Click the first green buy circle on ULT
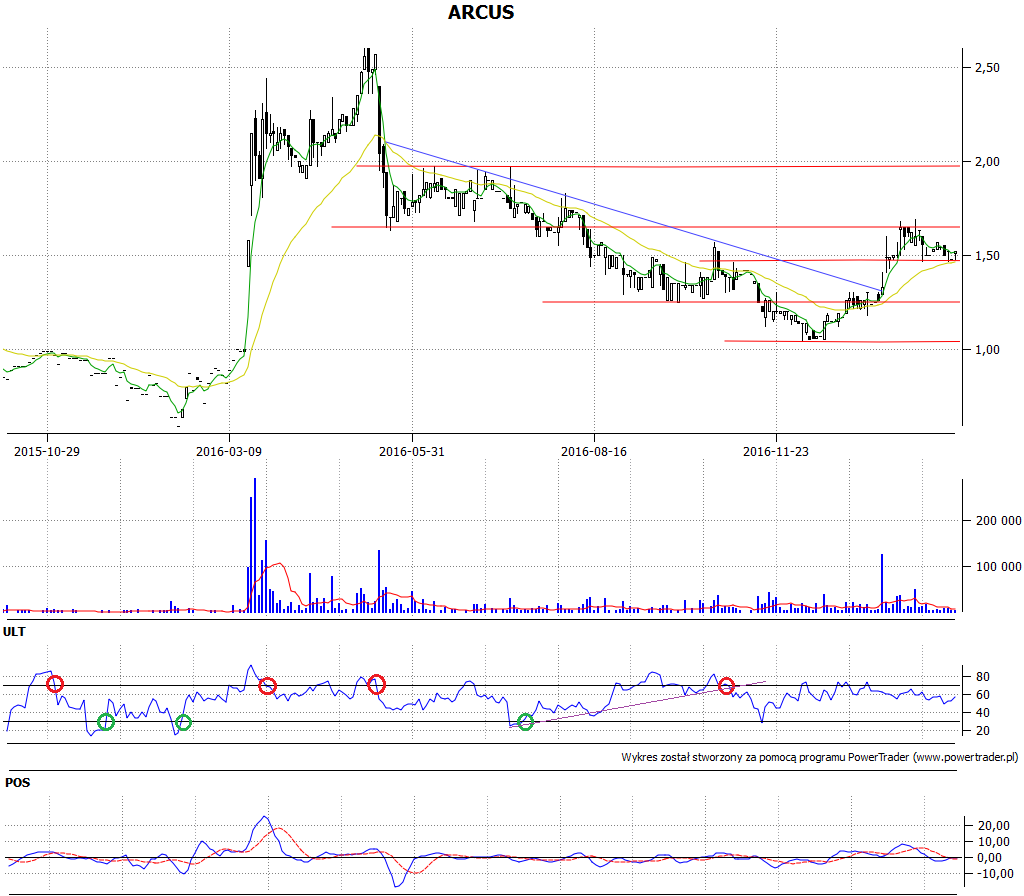1024x896 pixels. (x=106, y=722)
